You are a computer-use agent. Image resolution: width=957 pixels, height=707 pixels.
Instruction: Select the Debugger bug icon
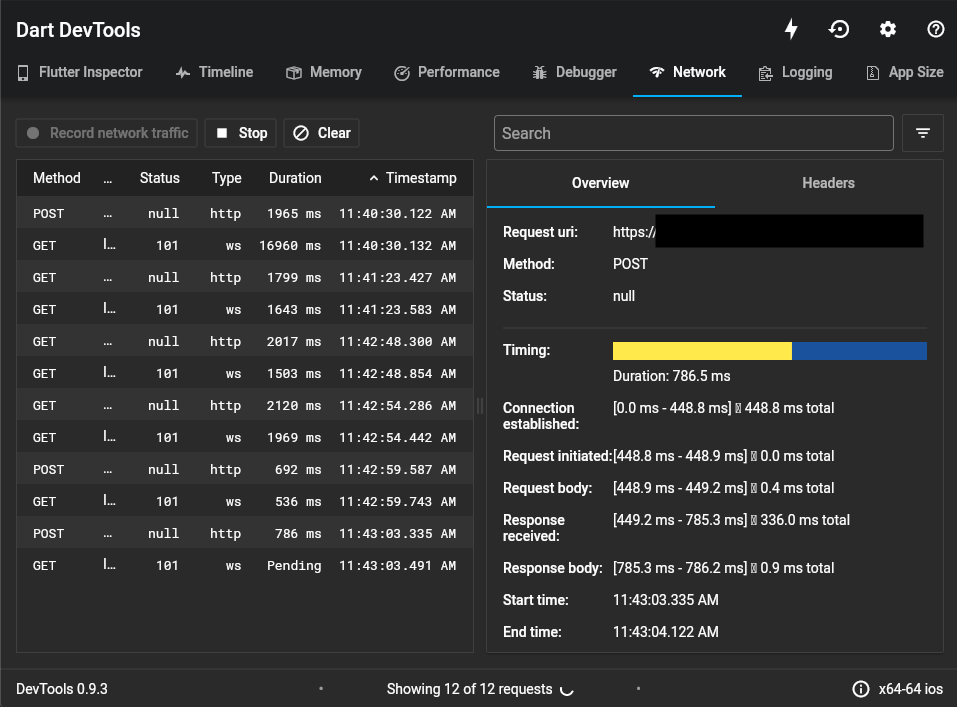(x=538, y=72)
